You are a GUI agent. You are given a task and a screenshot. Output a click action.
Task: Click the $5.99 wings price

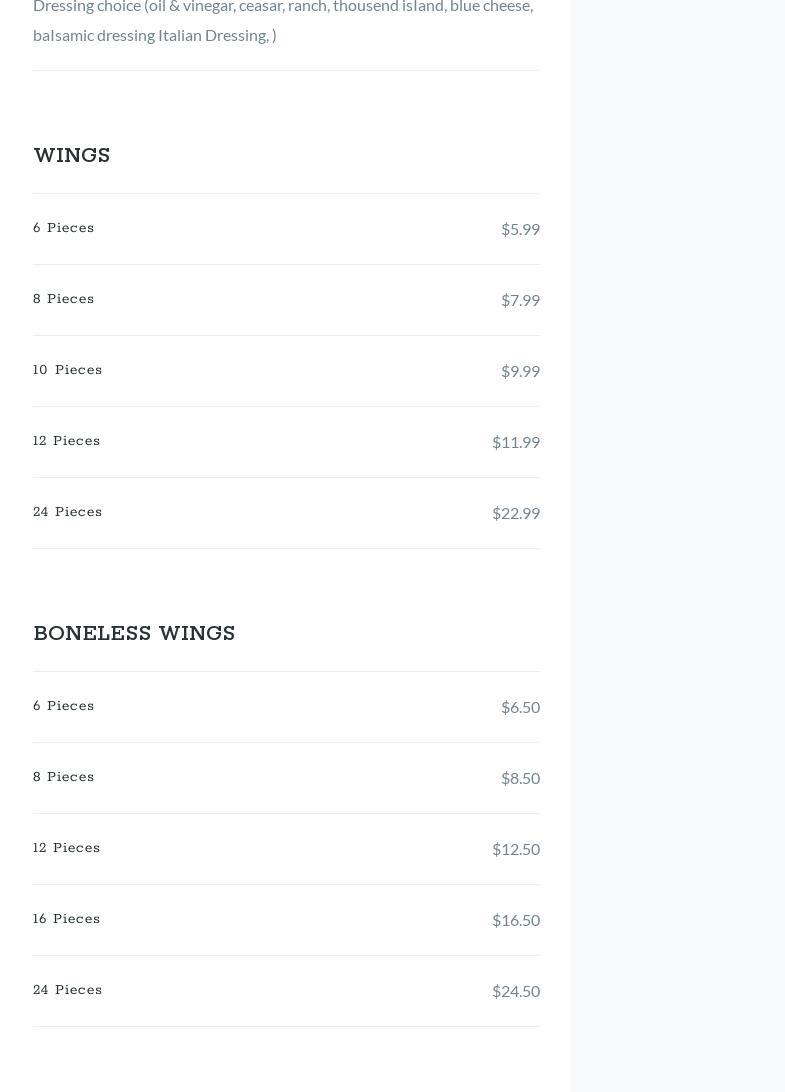[x=520, y=229]
